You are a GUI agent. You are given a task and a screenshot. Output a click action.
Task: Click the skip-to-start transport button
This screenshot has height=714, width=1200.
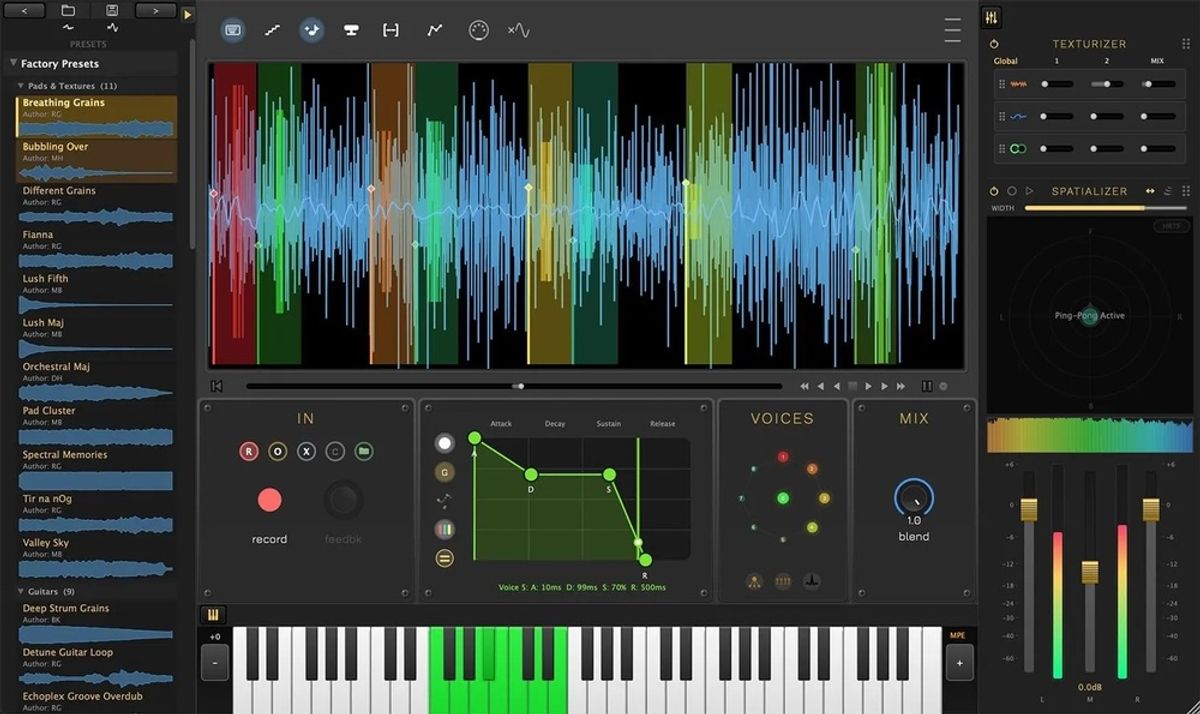(216, 386)
